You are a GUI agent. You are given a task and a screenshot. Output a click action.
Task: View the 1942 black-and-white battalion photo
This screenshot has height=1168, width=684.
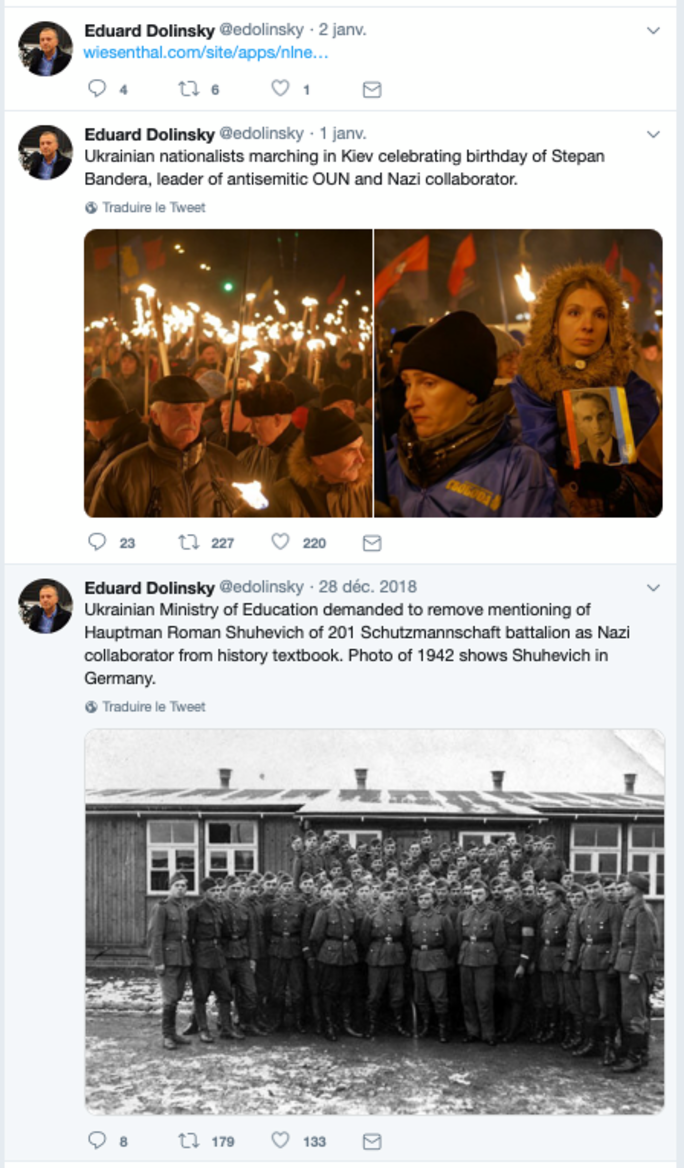pyautogui.click(x=374, y=921)
